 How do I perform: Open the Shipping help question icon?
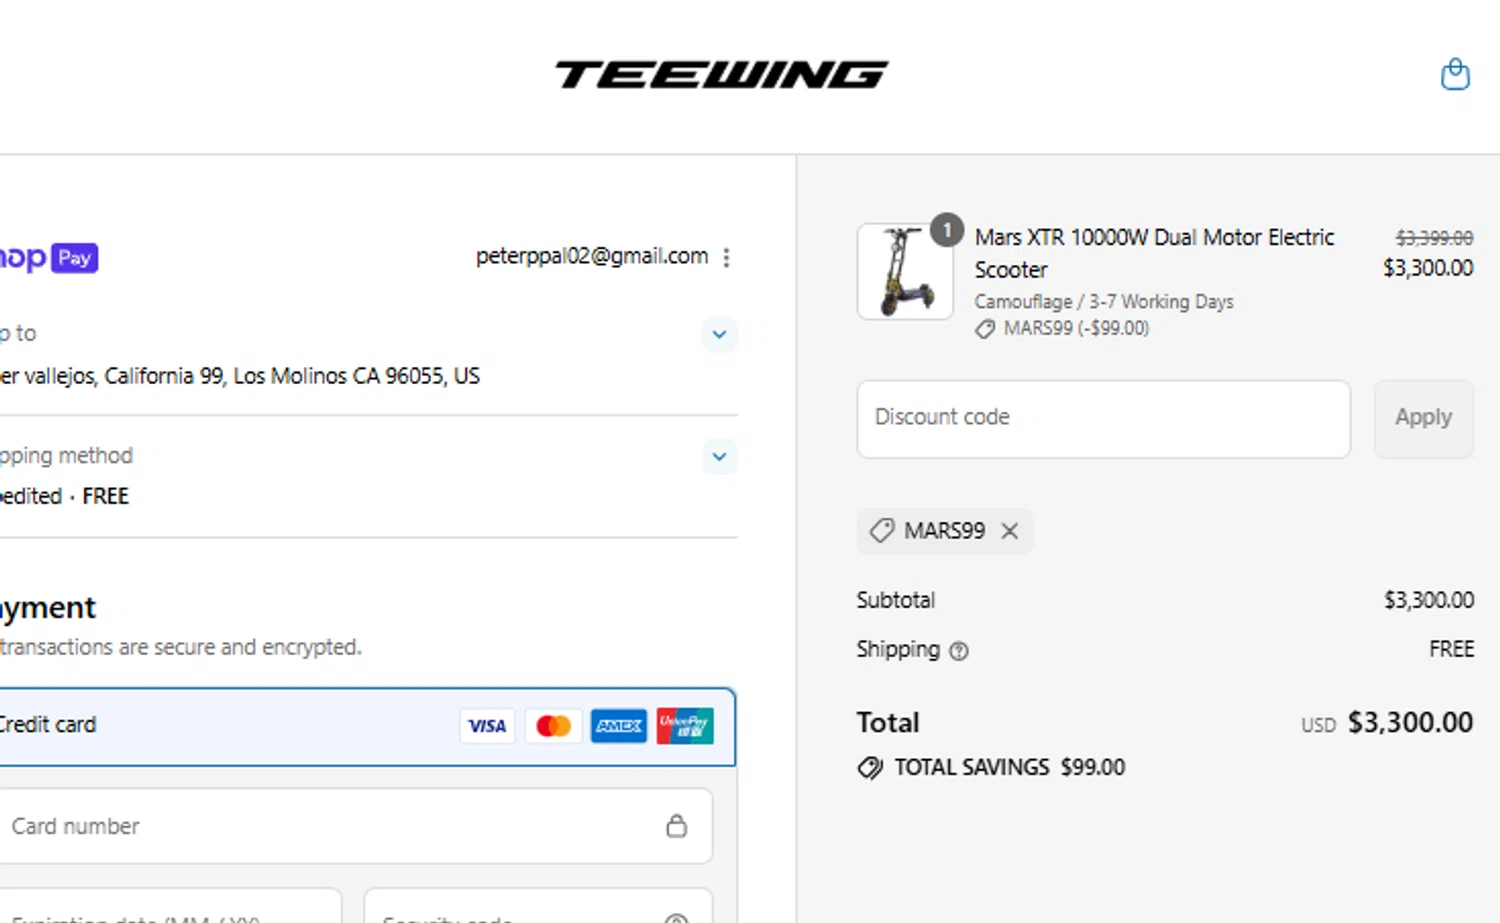959,651
